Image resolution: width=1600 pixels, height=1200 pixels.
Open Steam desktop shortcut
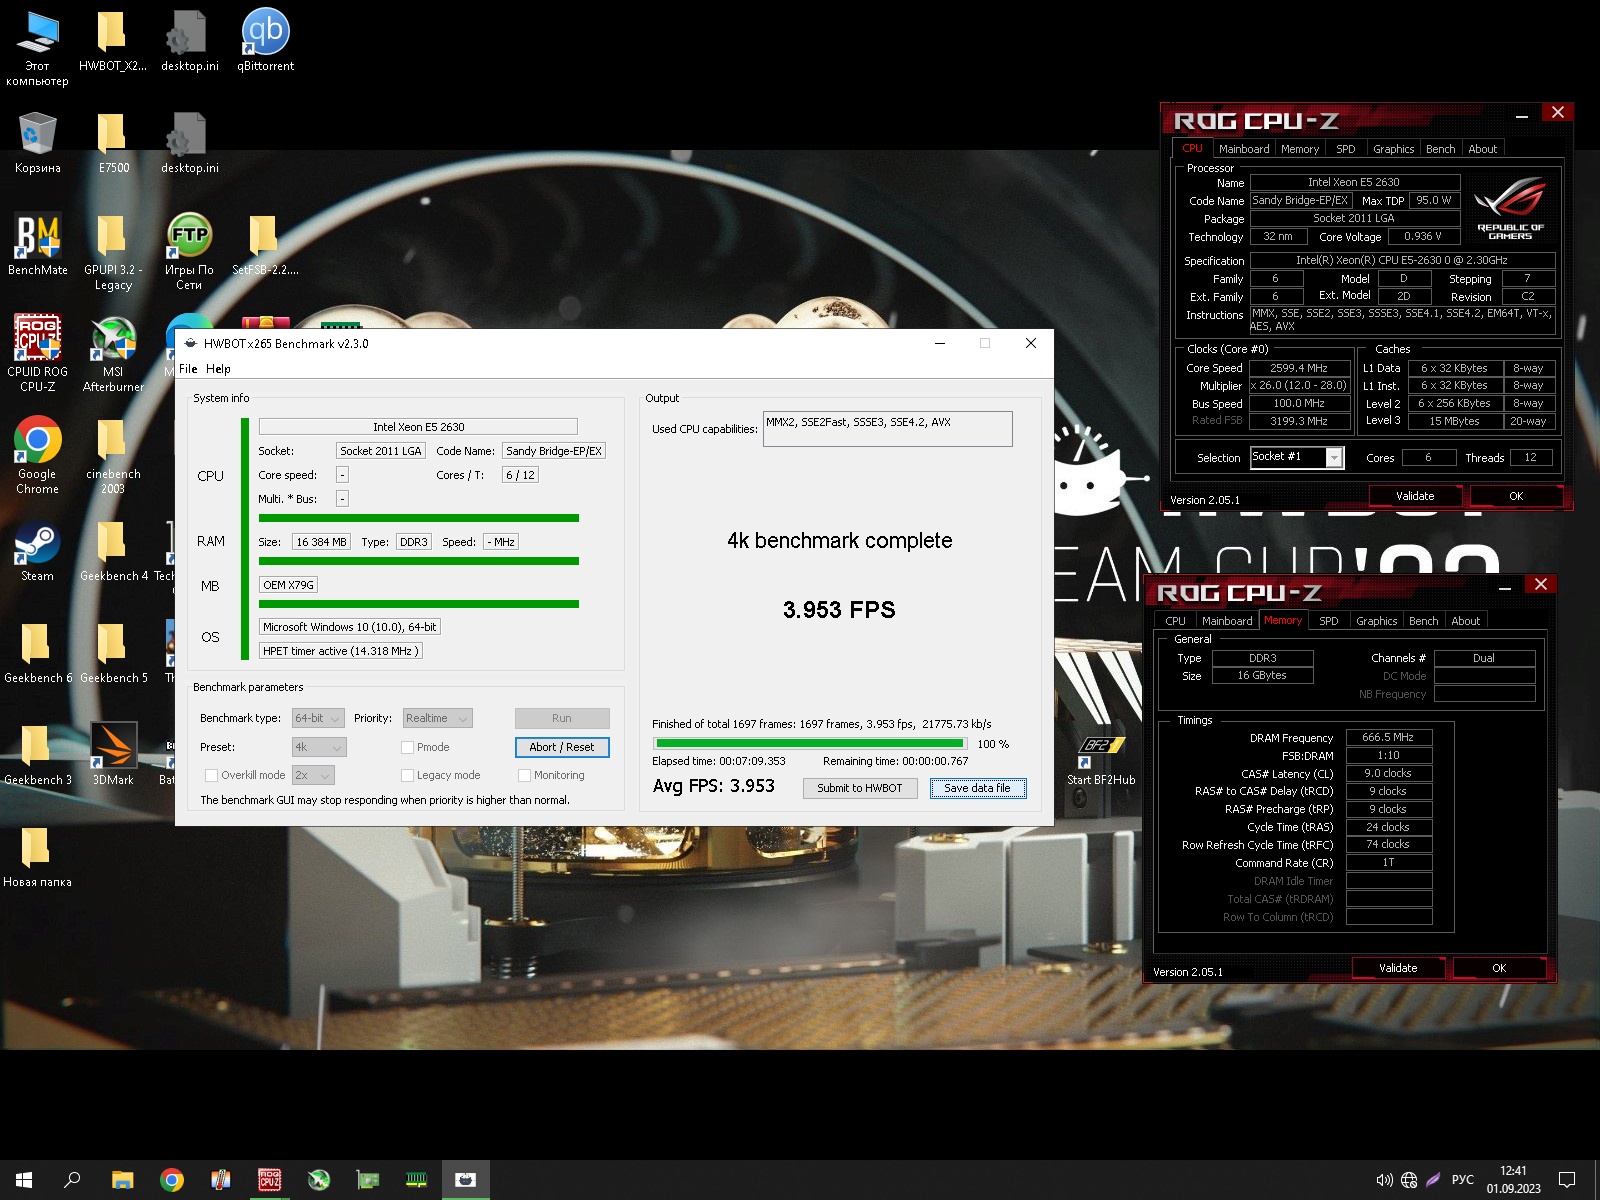pyautogui.click(x=38, y=551)
